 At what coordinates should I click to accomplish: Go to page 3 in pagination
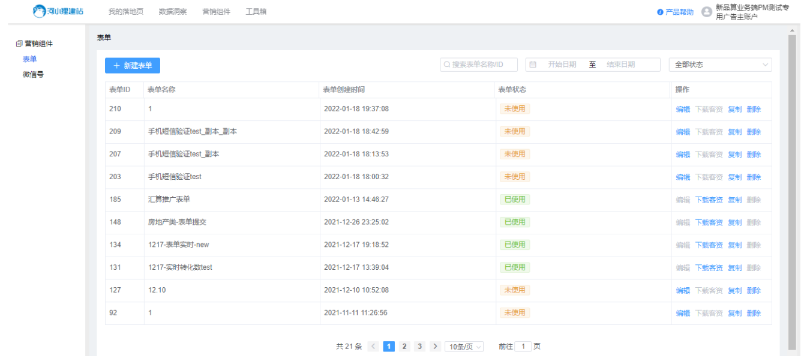point(419,347)
